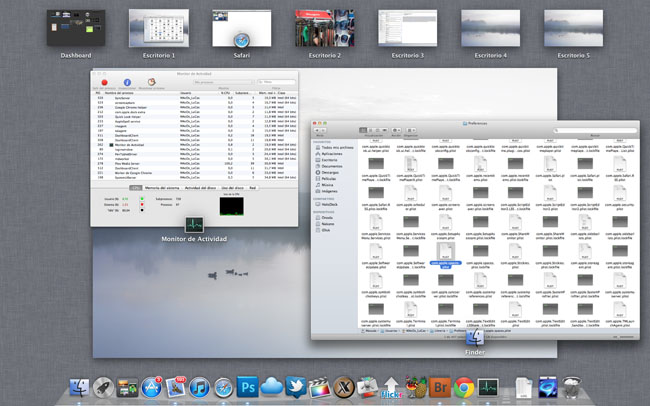The width and height of the screenshot is (650, 406).
Task: Launch Google Chrome from the Dock
Action: (463, 387)
